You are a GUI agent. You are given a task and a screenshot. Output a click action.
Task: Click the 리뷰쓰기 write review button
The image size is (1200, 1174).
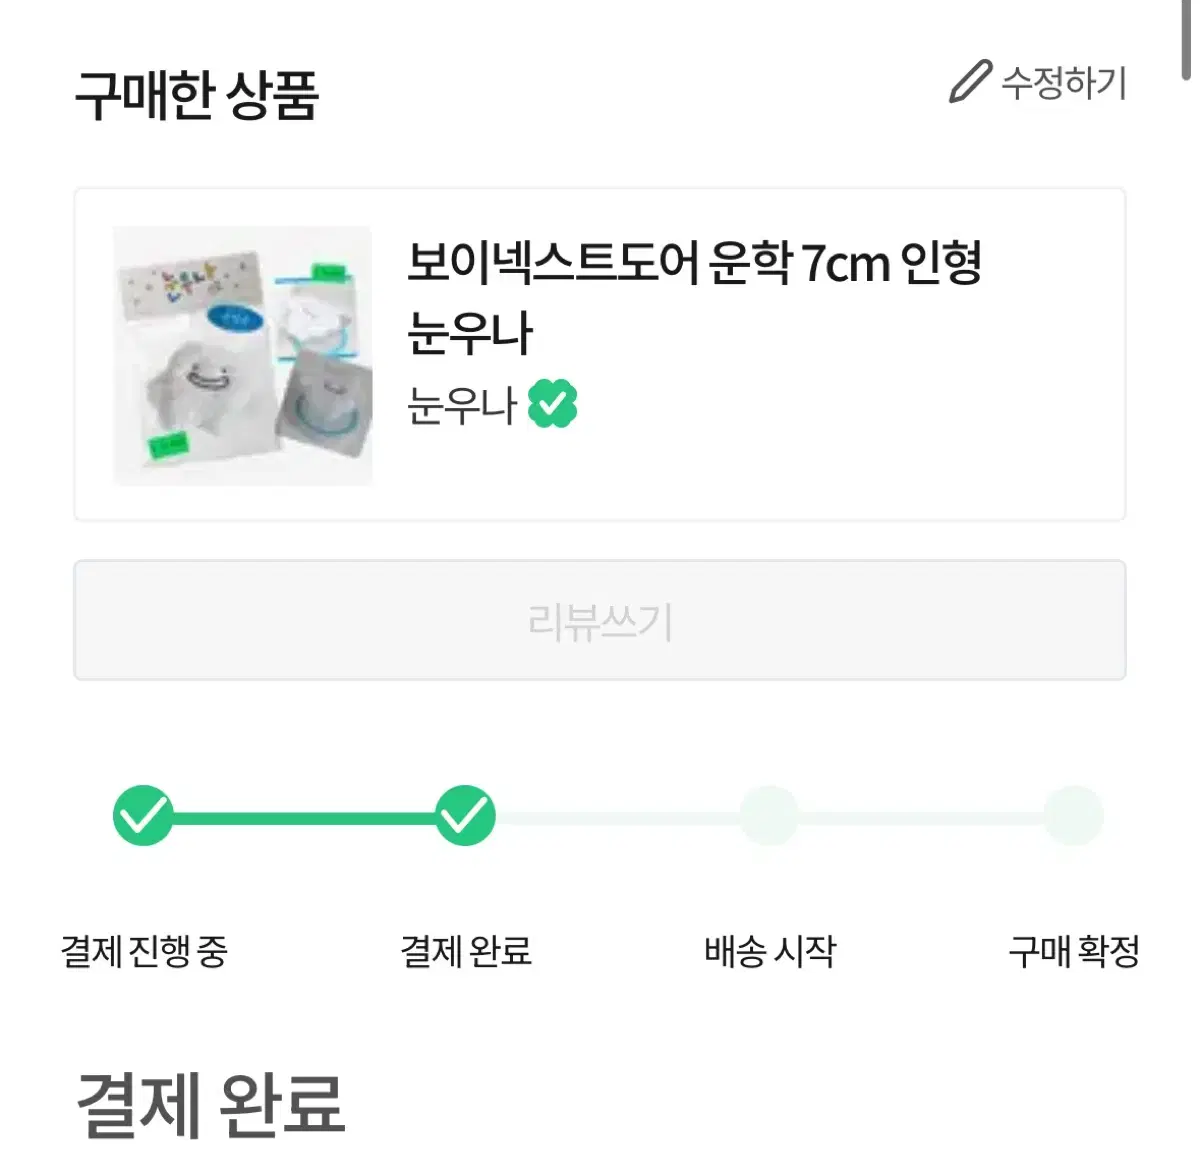click(x=600, y=620)
